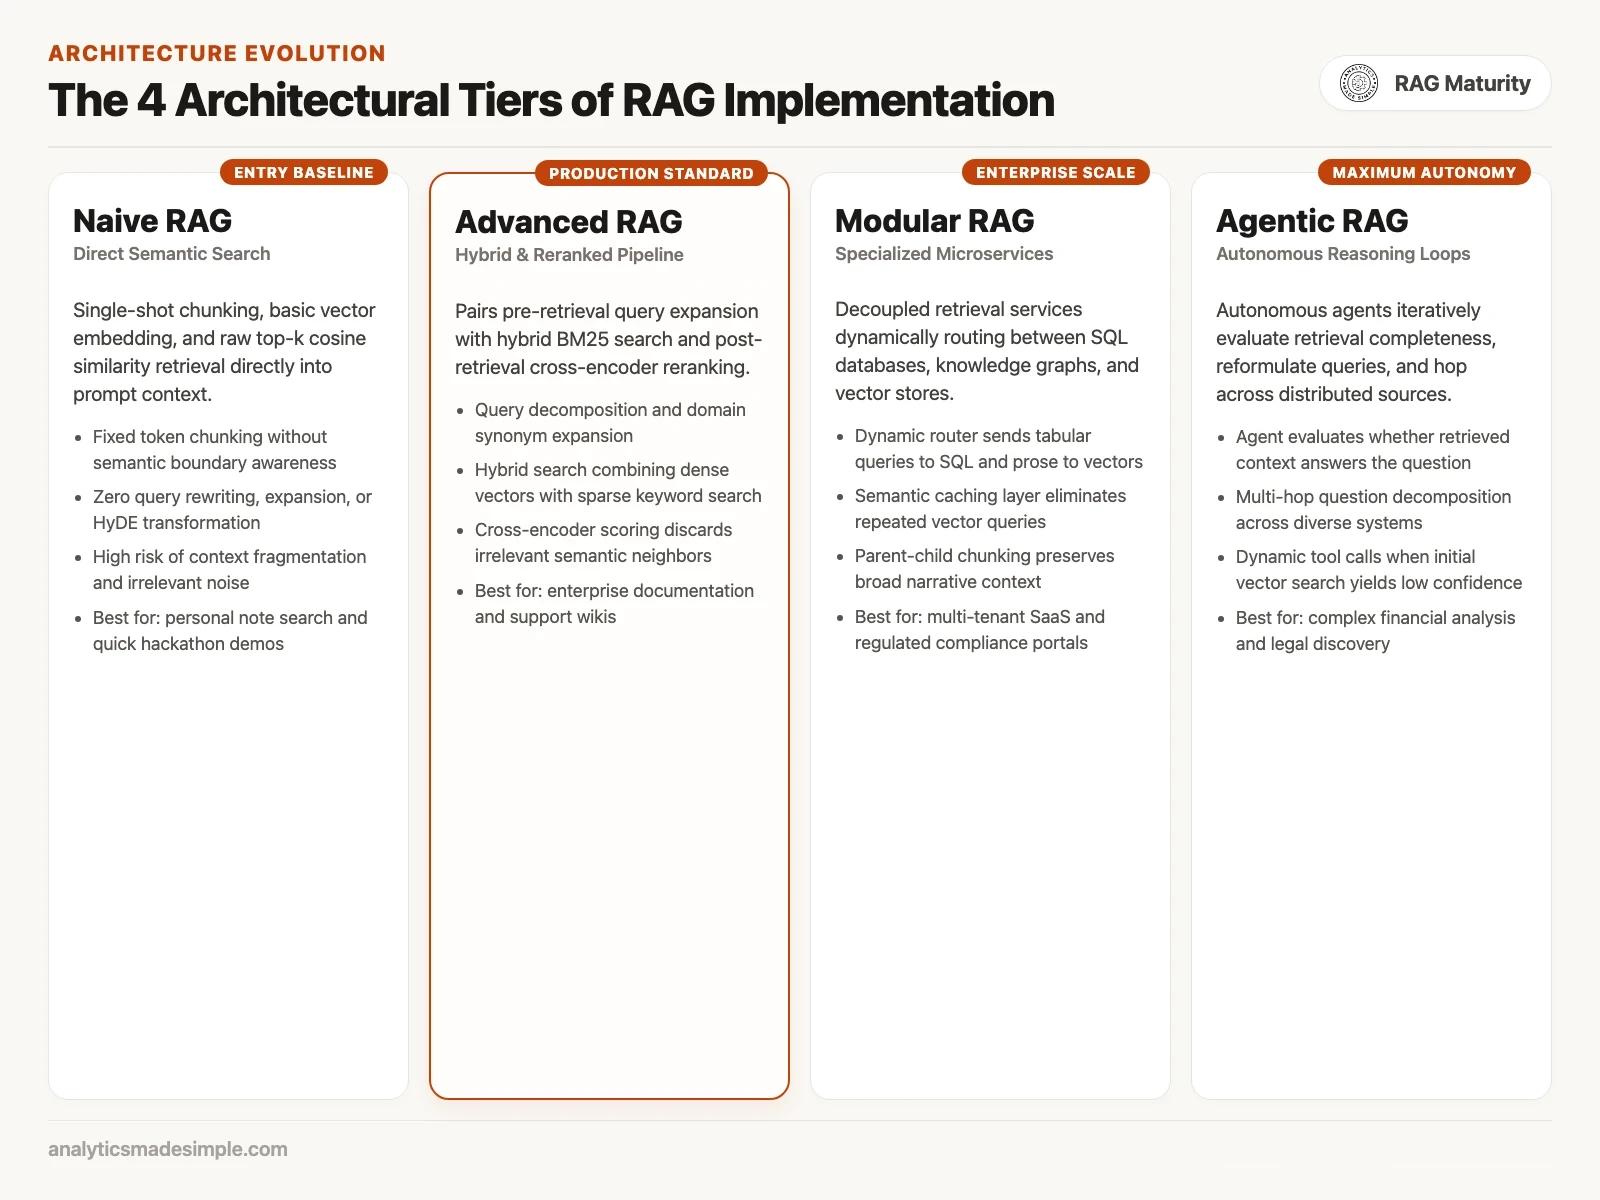The width and height of the screenshot is (1600, 1200).
Task: Click the paragraph starting 'Autonomous agents iteratively'
Action: coord(1356,352)
